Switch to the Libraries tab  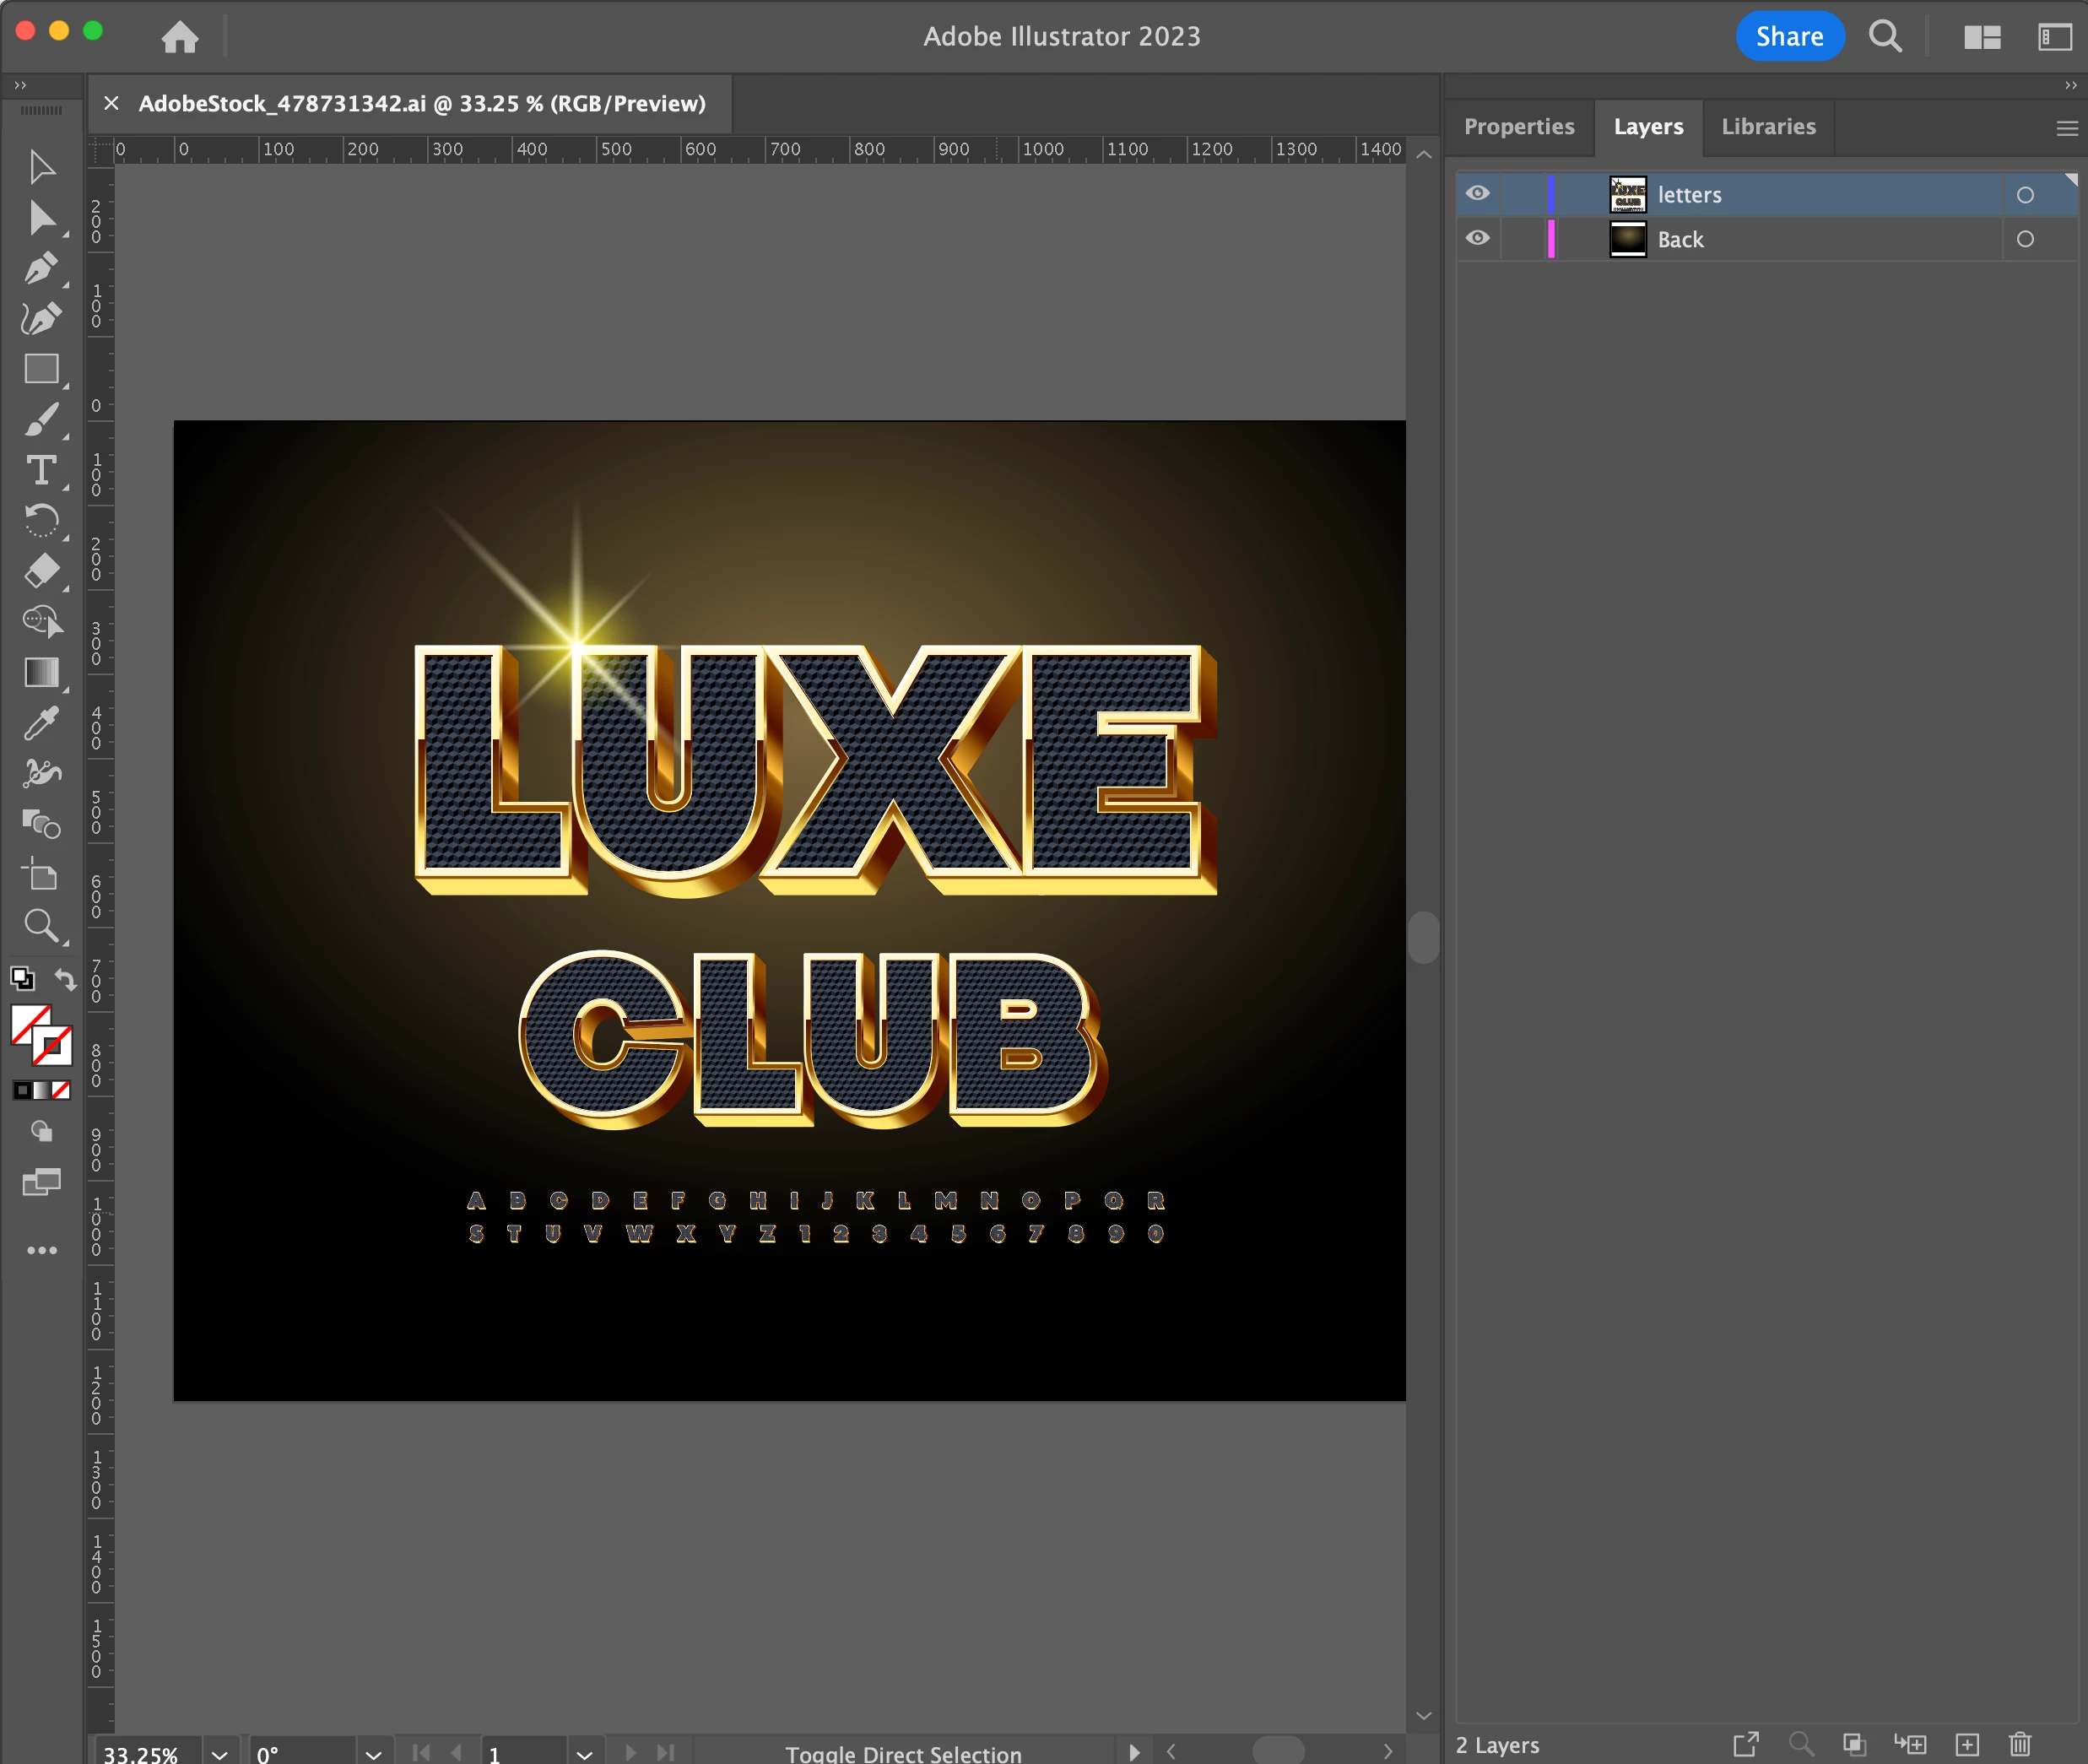(1768, 127)
